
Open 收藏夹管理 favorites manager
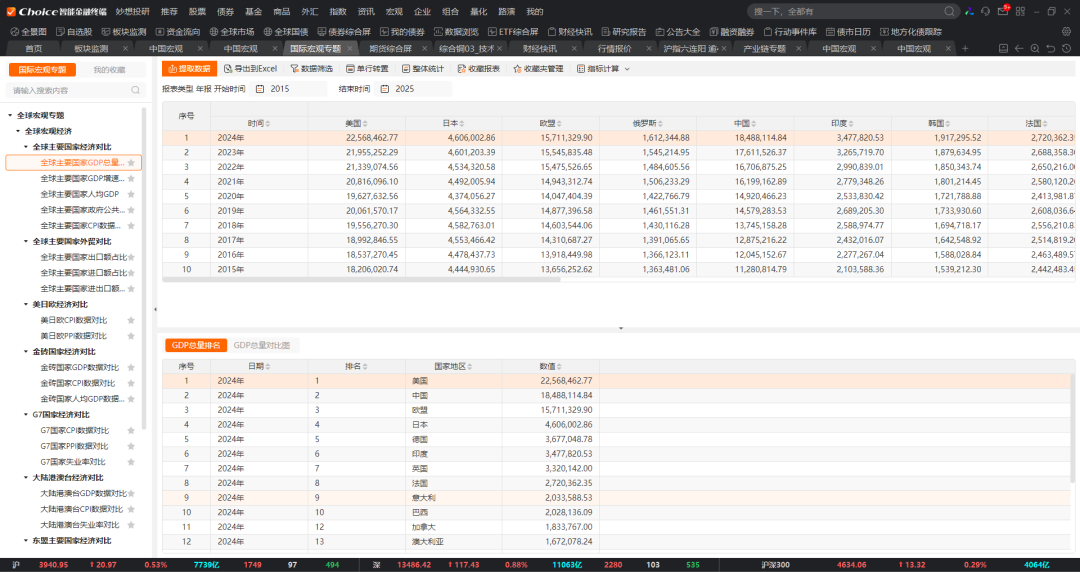pyautogui.click(x=518, y=69)
